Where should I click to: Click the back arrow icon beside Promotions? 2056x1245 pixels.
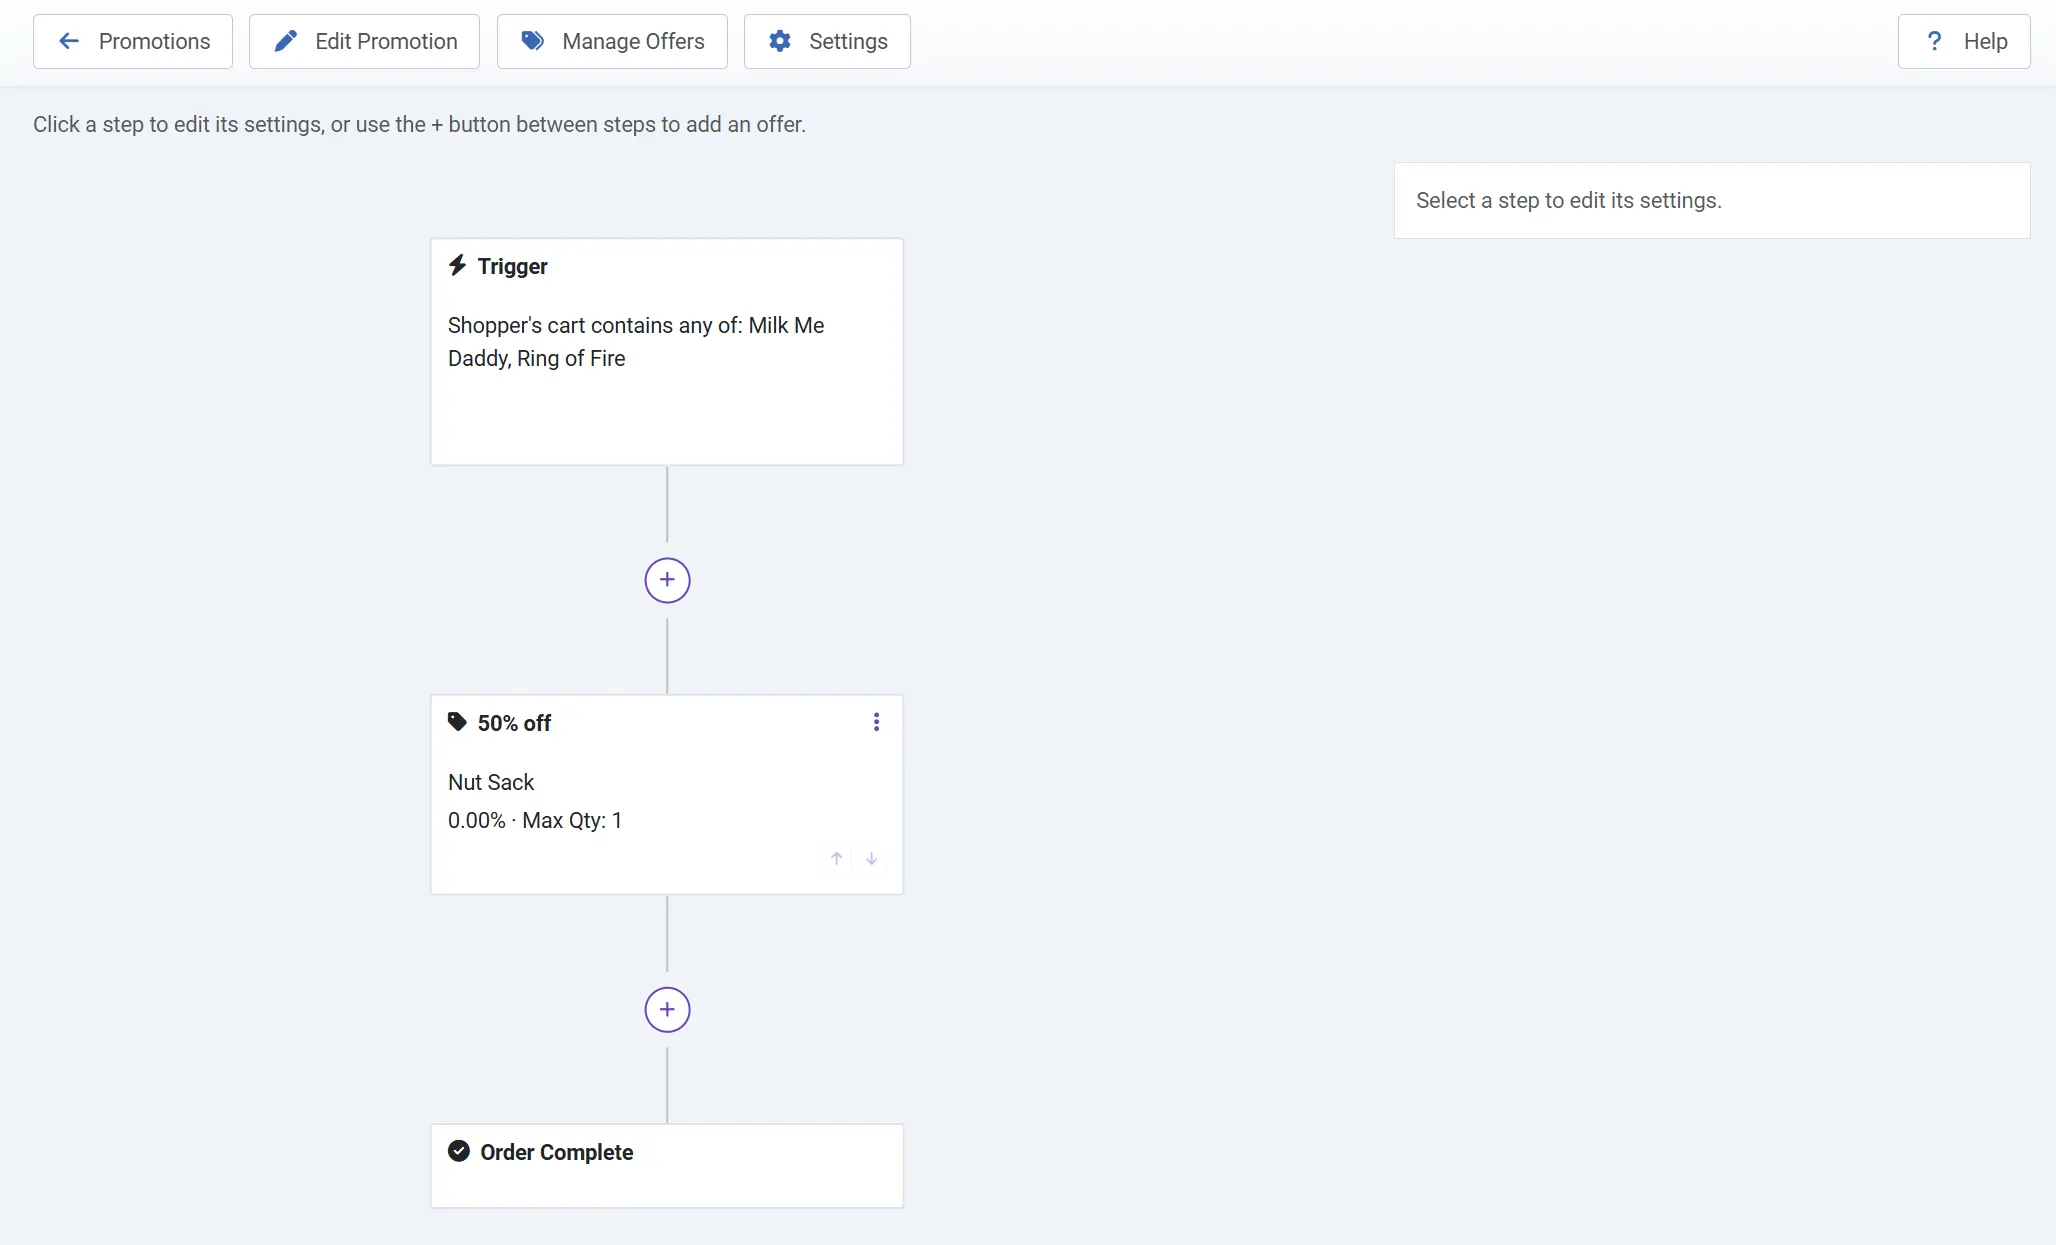(x=69, y=41)
